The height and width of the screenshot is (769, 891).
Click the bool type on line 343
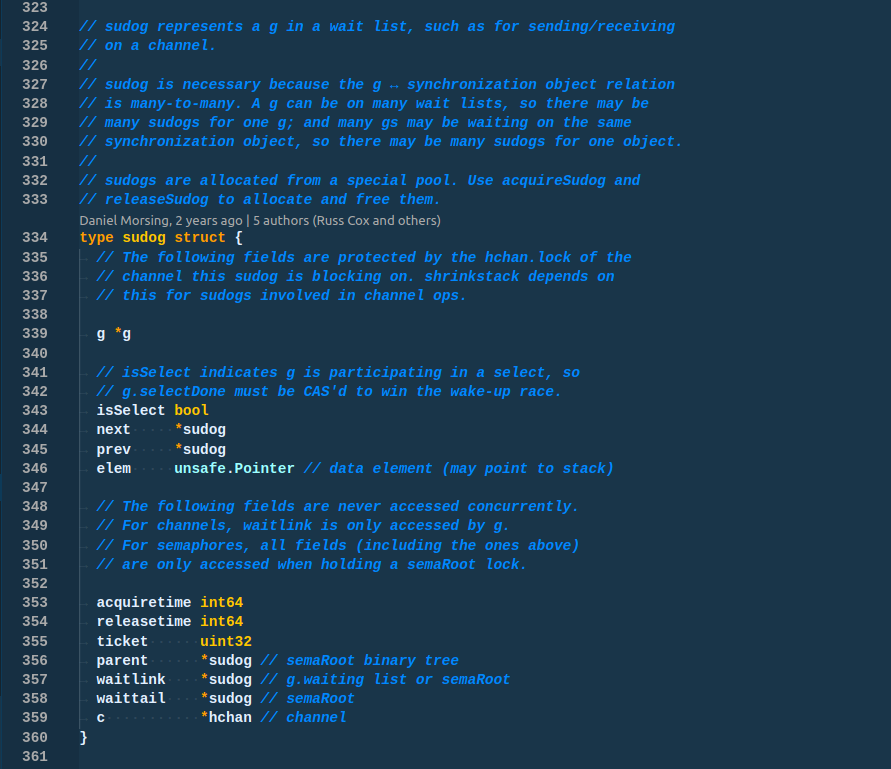pyautogui.click(x=191, y=410)
